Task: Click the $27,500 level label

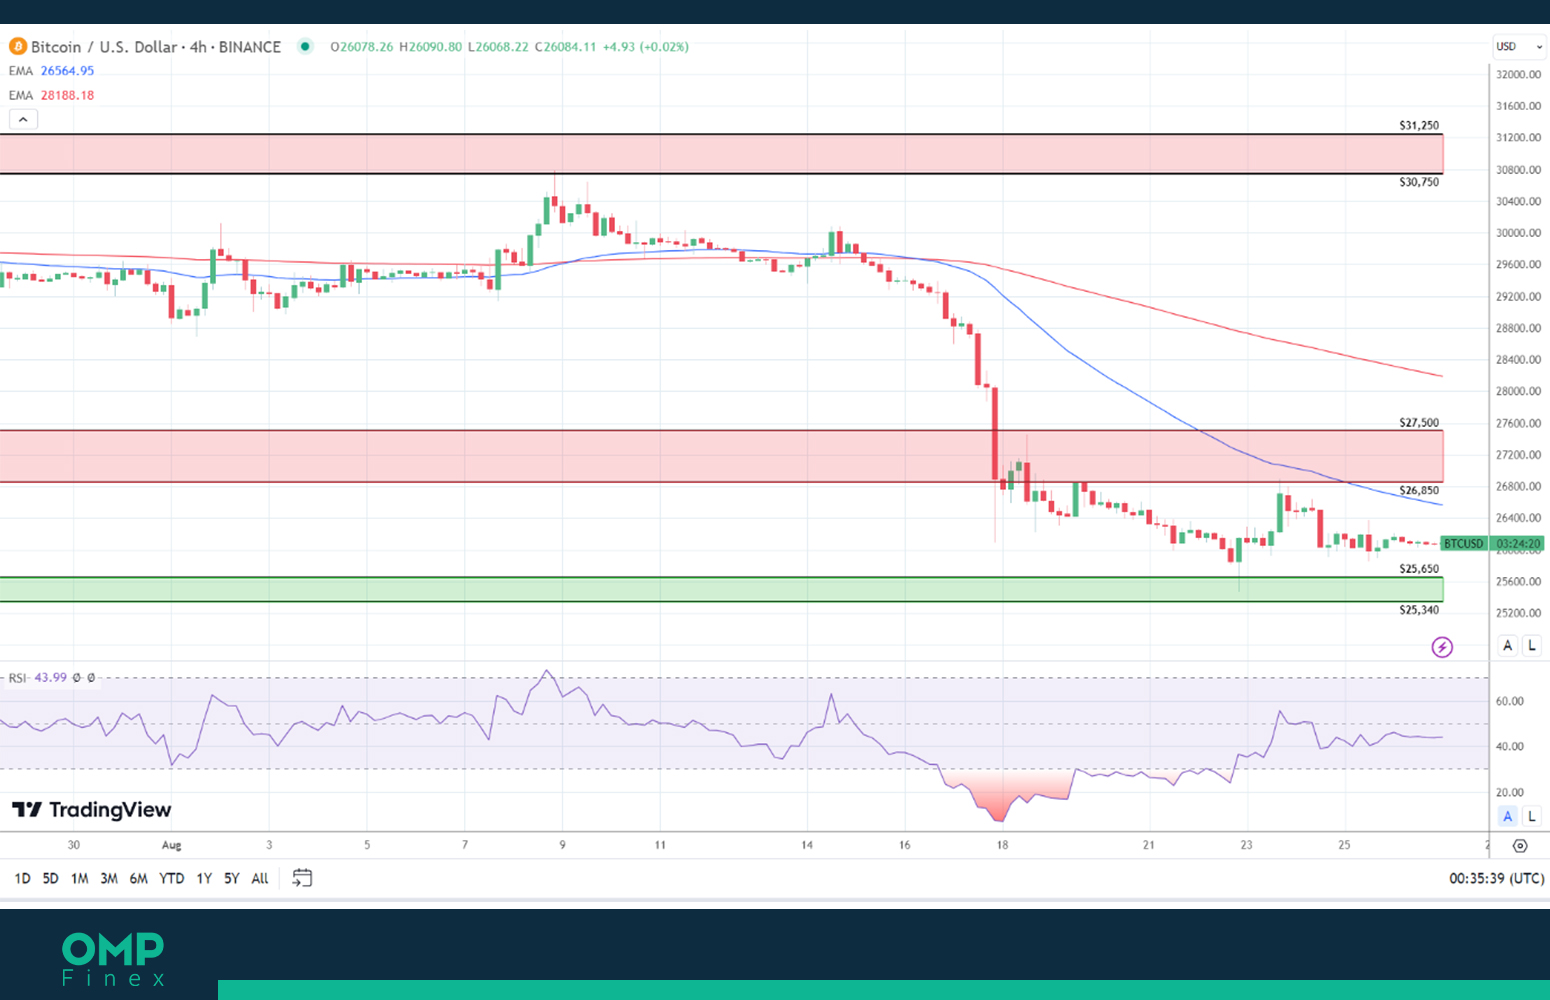Action: click(x=1419, y=423)
